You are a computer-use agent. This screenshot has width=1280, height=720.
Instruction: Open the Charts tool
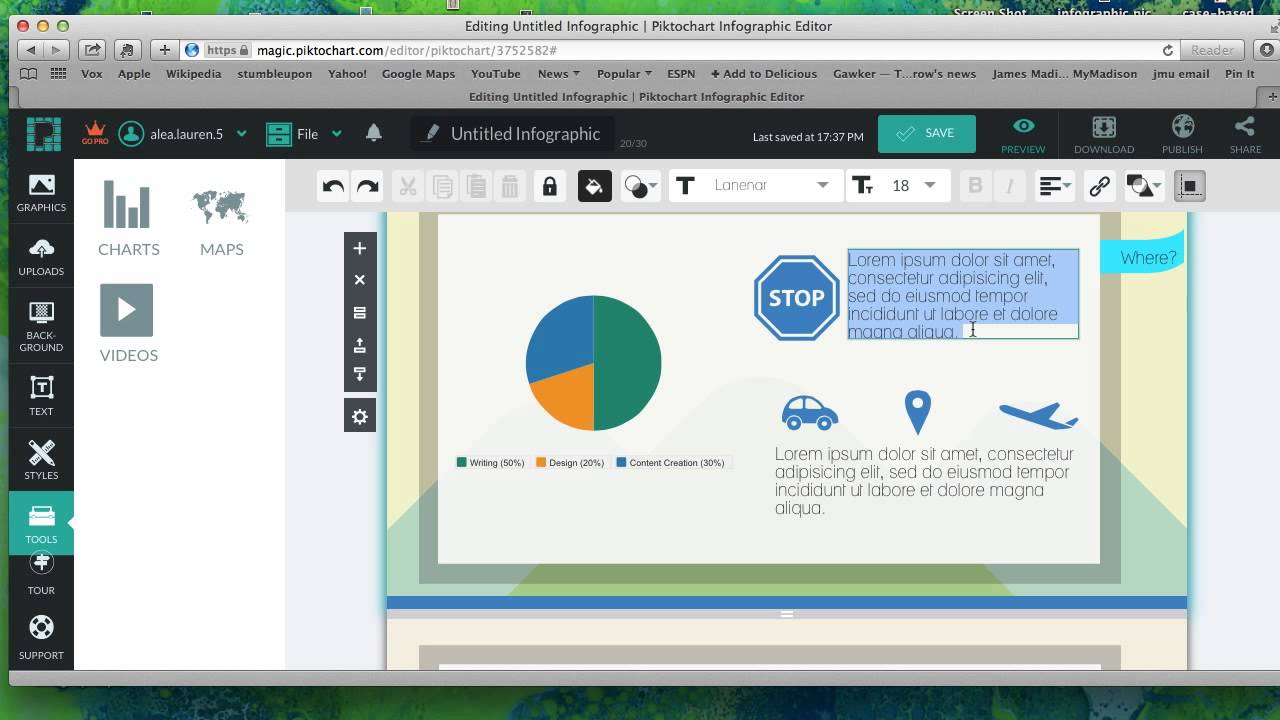point(128,219)
